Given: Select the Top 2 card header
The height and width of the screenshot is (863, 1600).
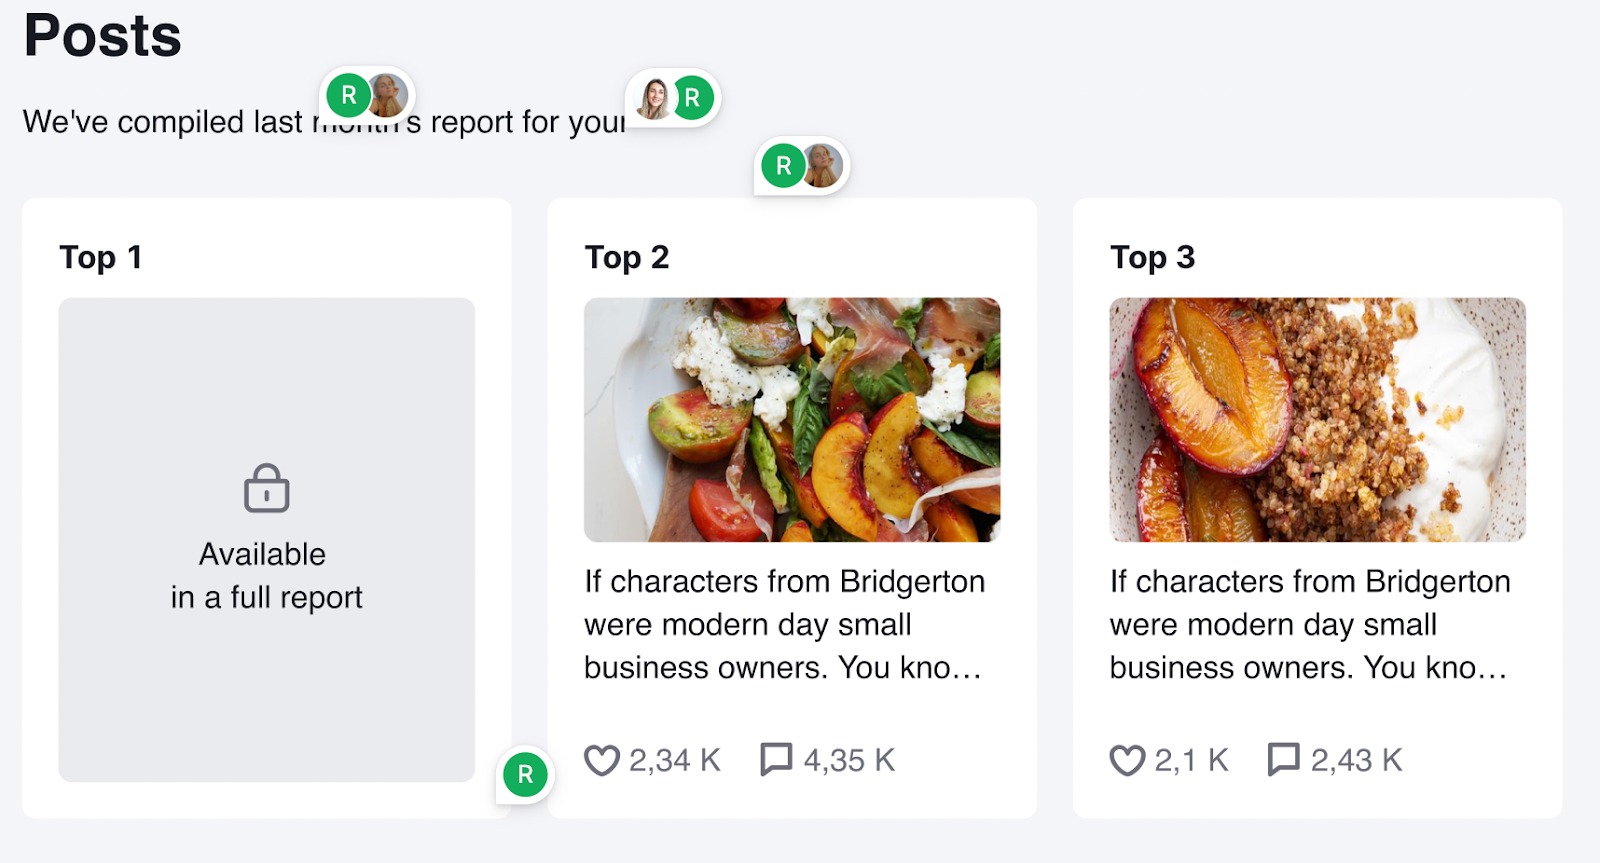Looking at the screenshot, I should point(628,257).
